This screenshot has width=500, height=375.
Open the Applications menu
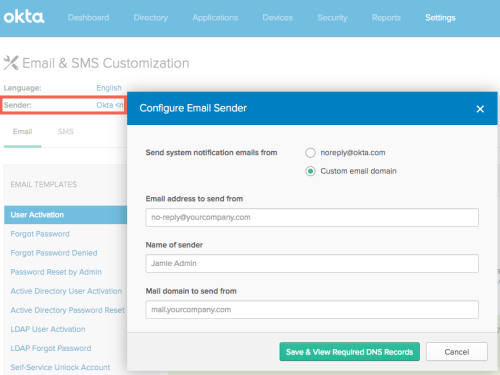[x=215, y=18]
